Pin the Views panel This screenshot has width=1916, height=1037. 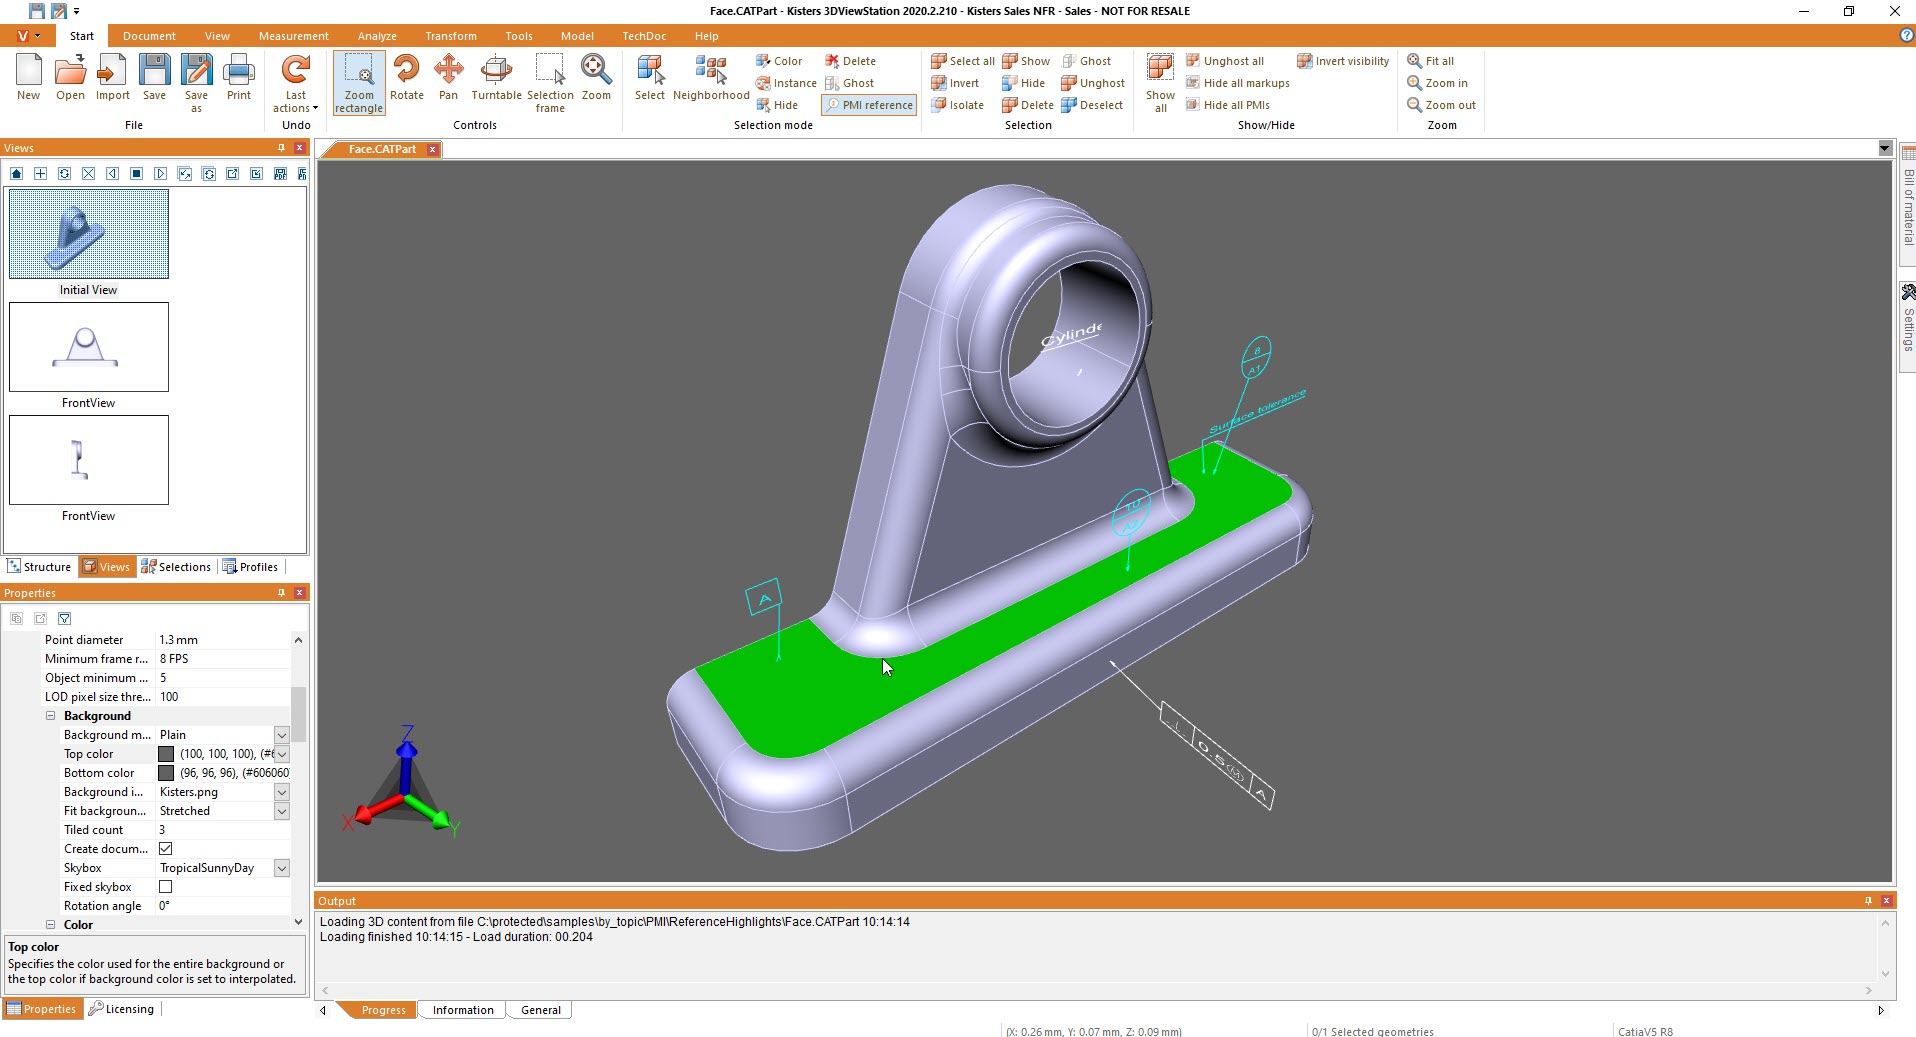click(x=281, y=148)
